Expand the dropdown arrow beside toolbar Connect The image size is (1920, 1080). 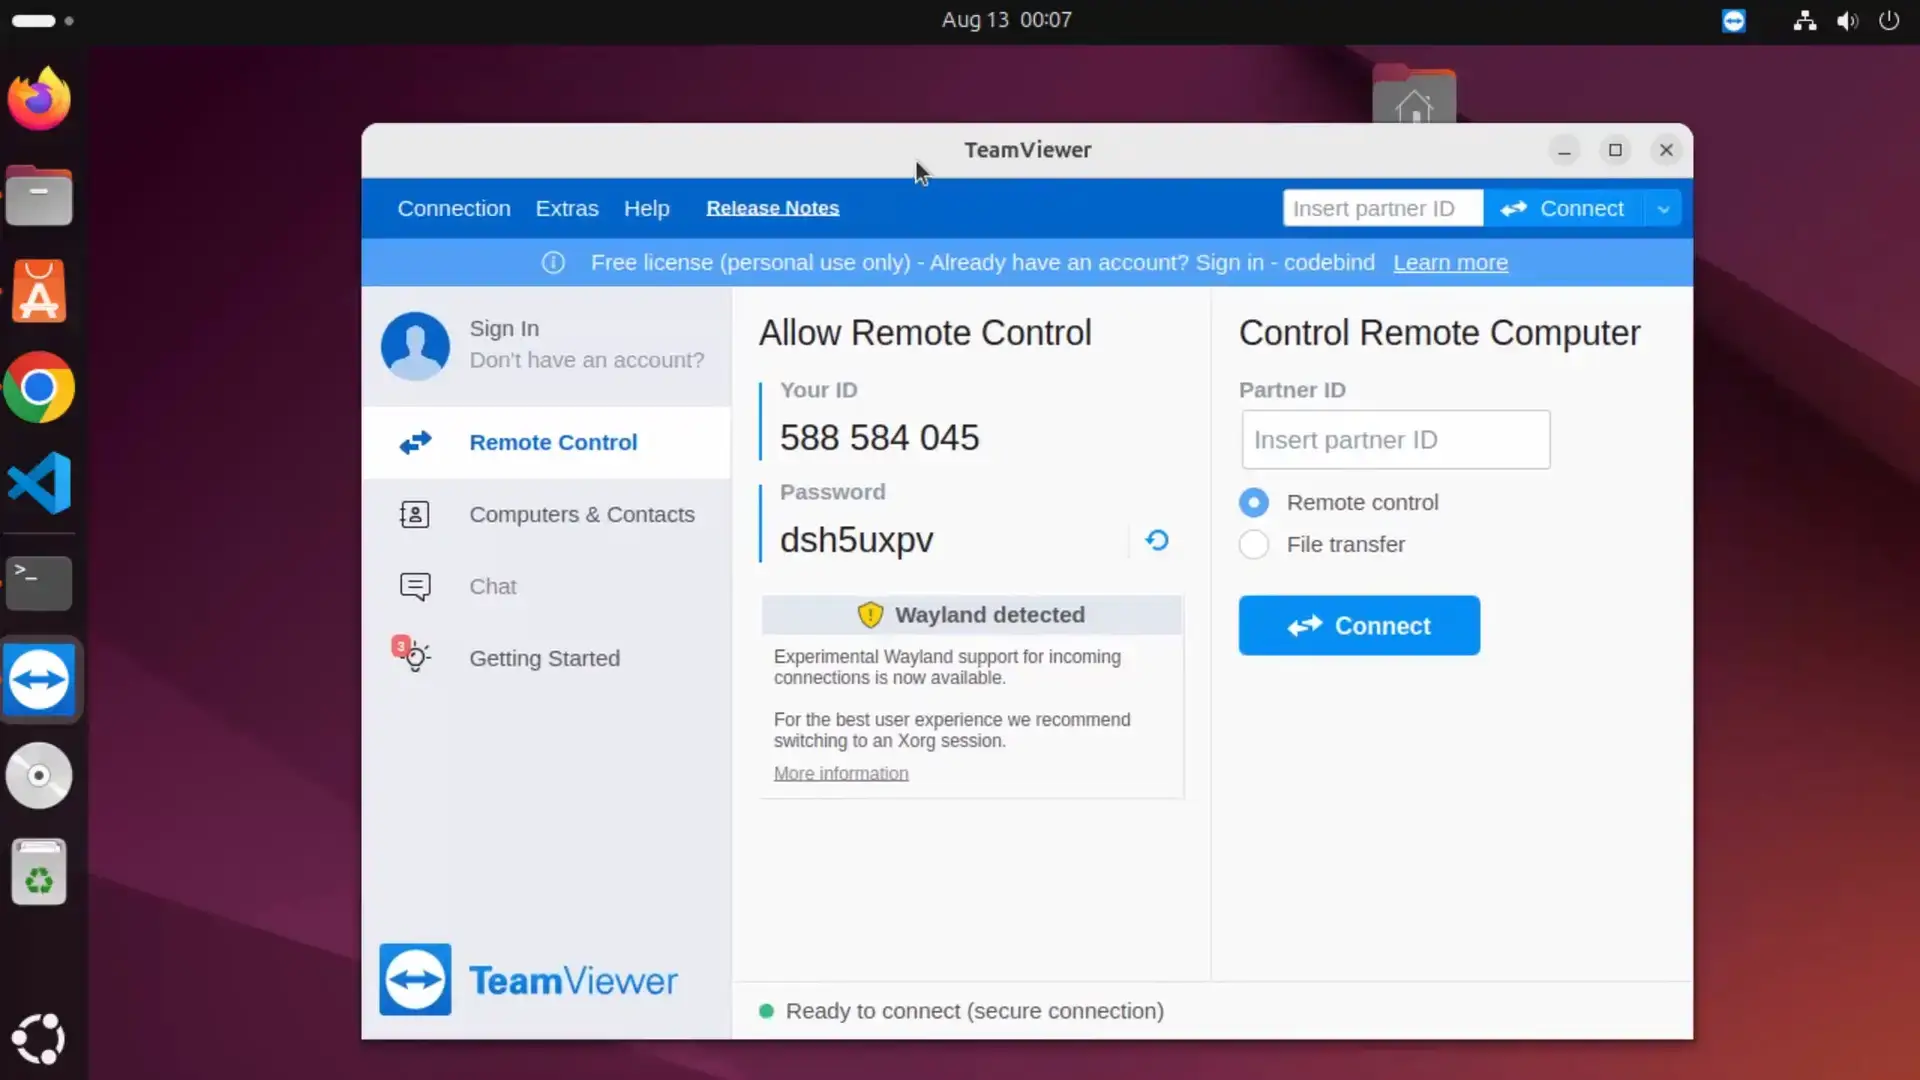pyautogui.click(x=1663, y=208)
